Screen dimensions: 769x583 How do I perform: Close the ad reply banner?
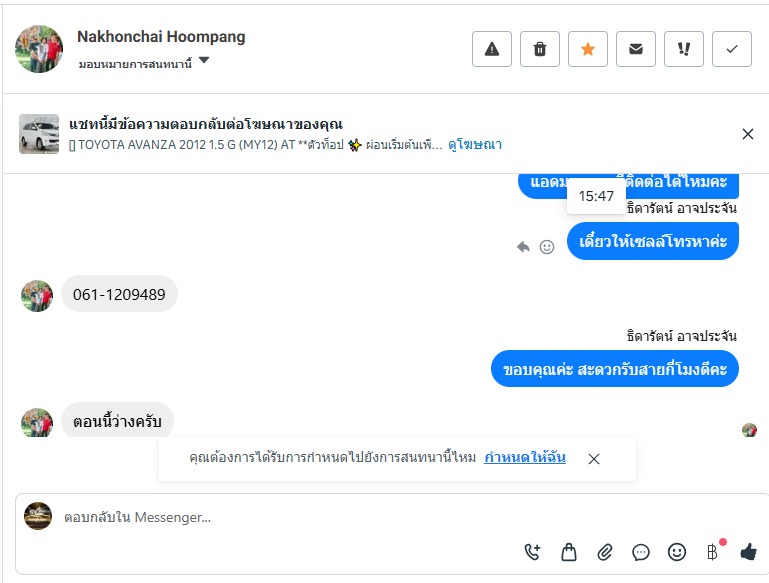coord(748,134)
